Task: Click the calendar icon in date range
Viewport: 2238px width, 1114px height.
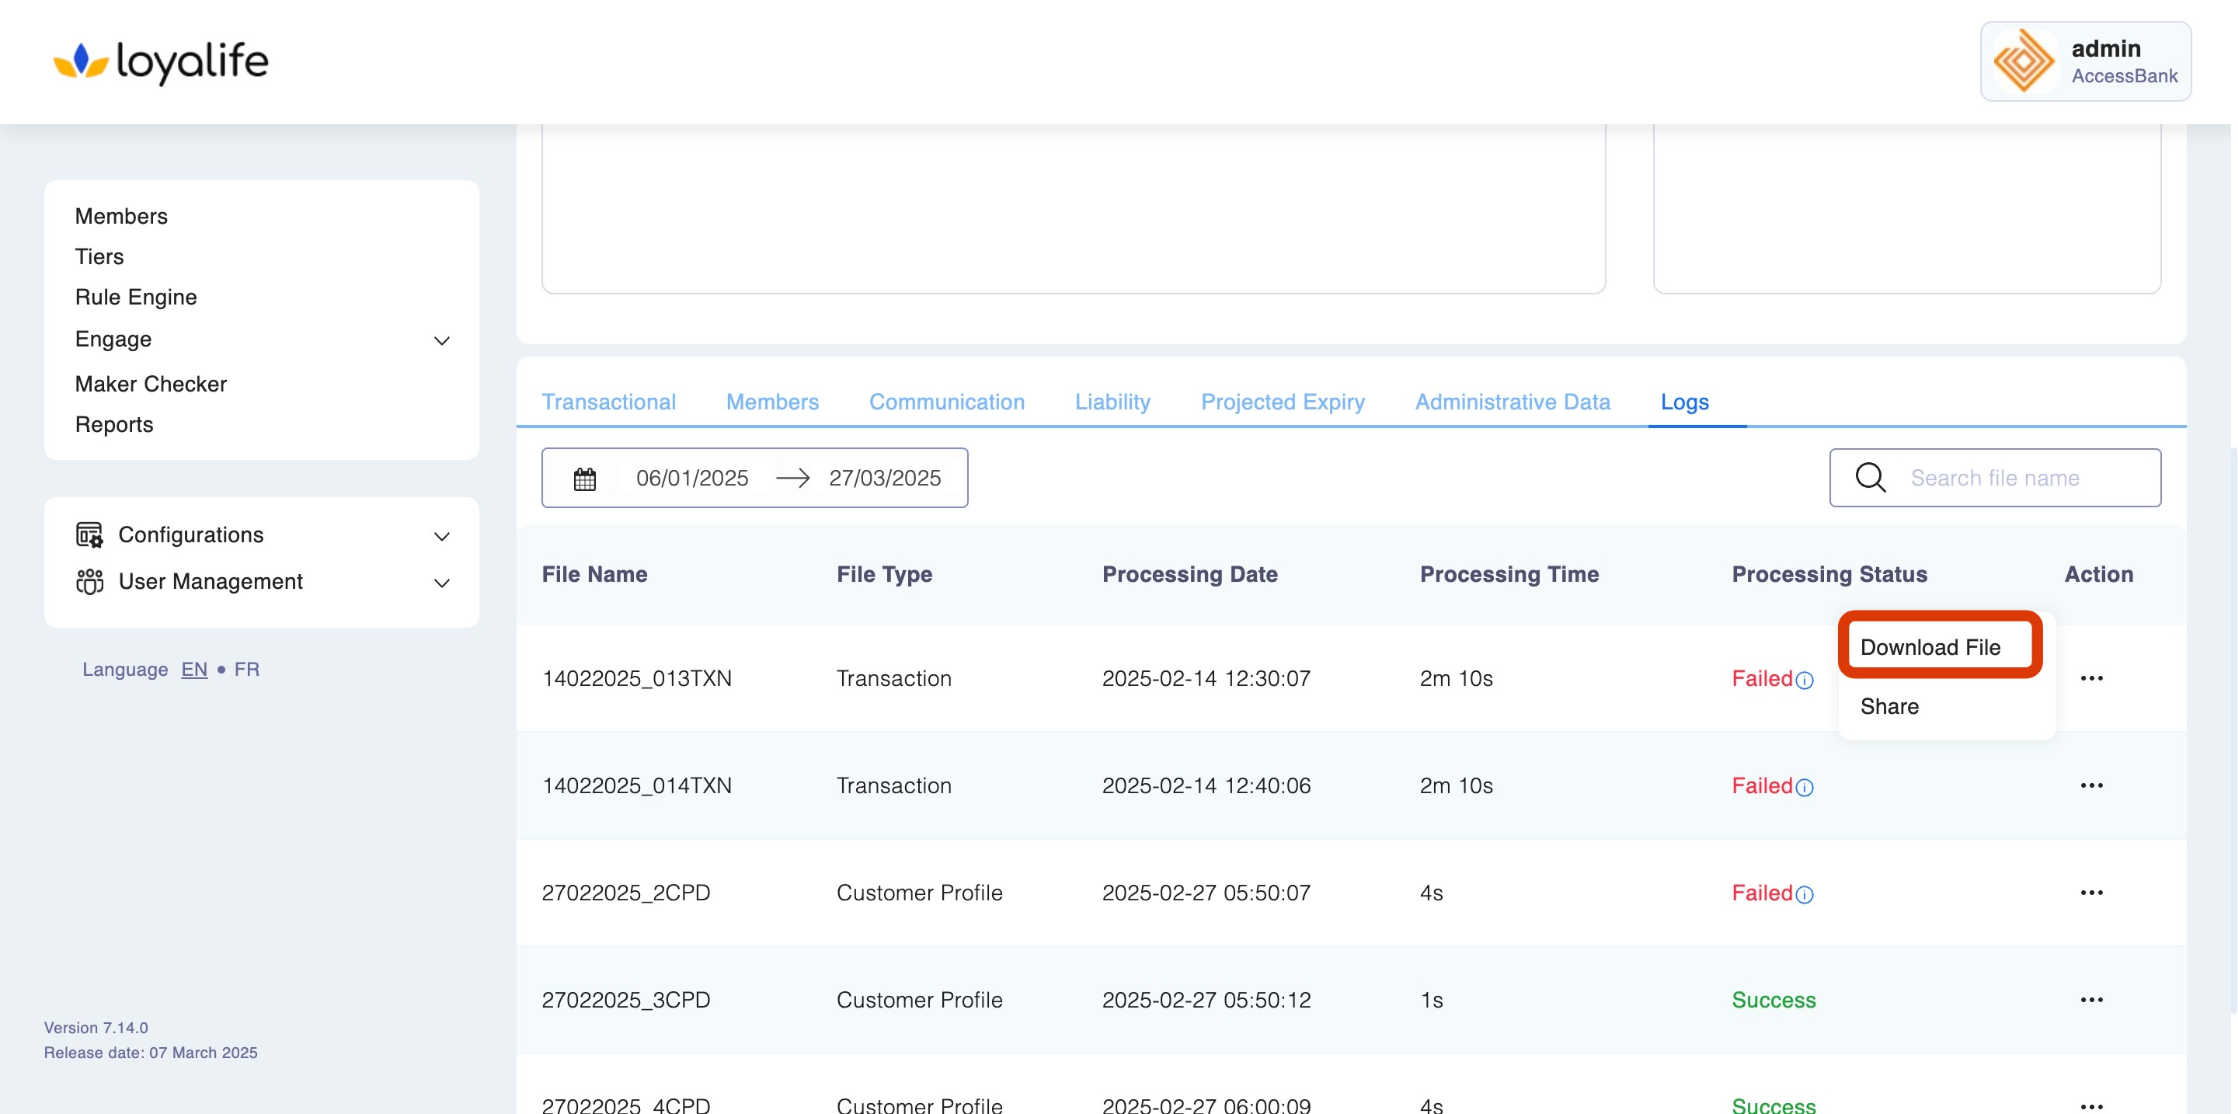Action: coord(585,479)
